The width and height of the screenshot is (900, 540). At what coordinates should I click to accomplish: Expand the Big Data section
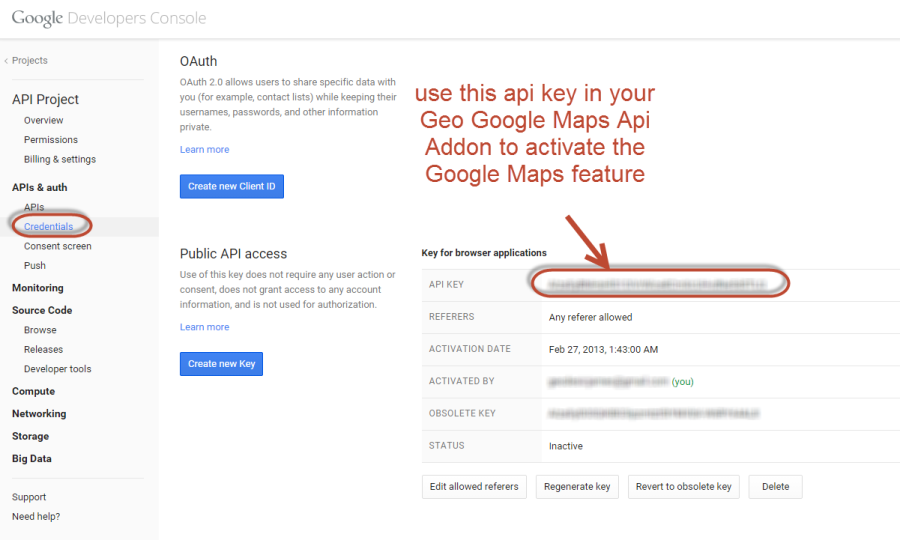32,458
